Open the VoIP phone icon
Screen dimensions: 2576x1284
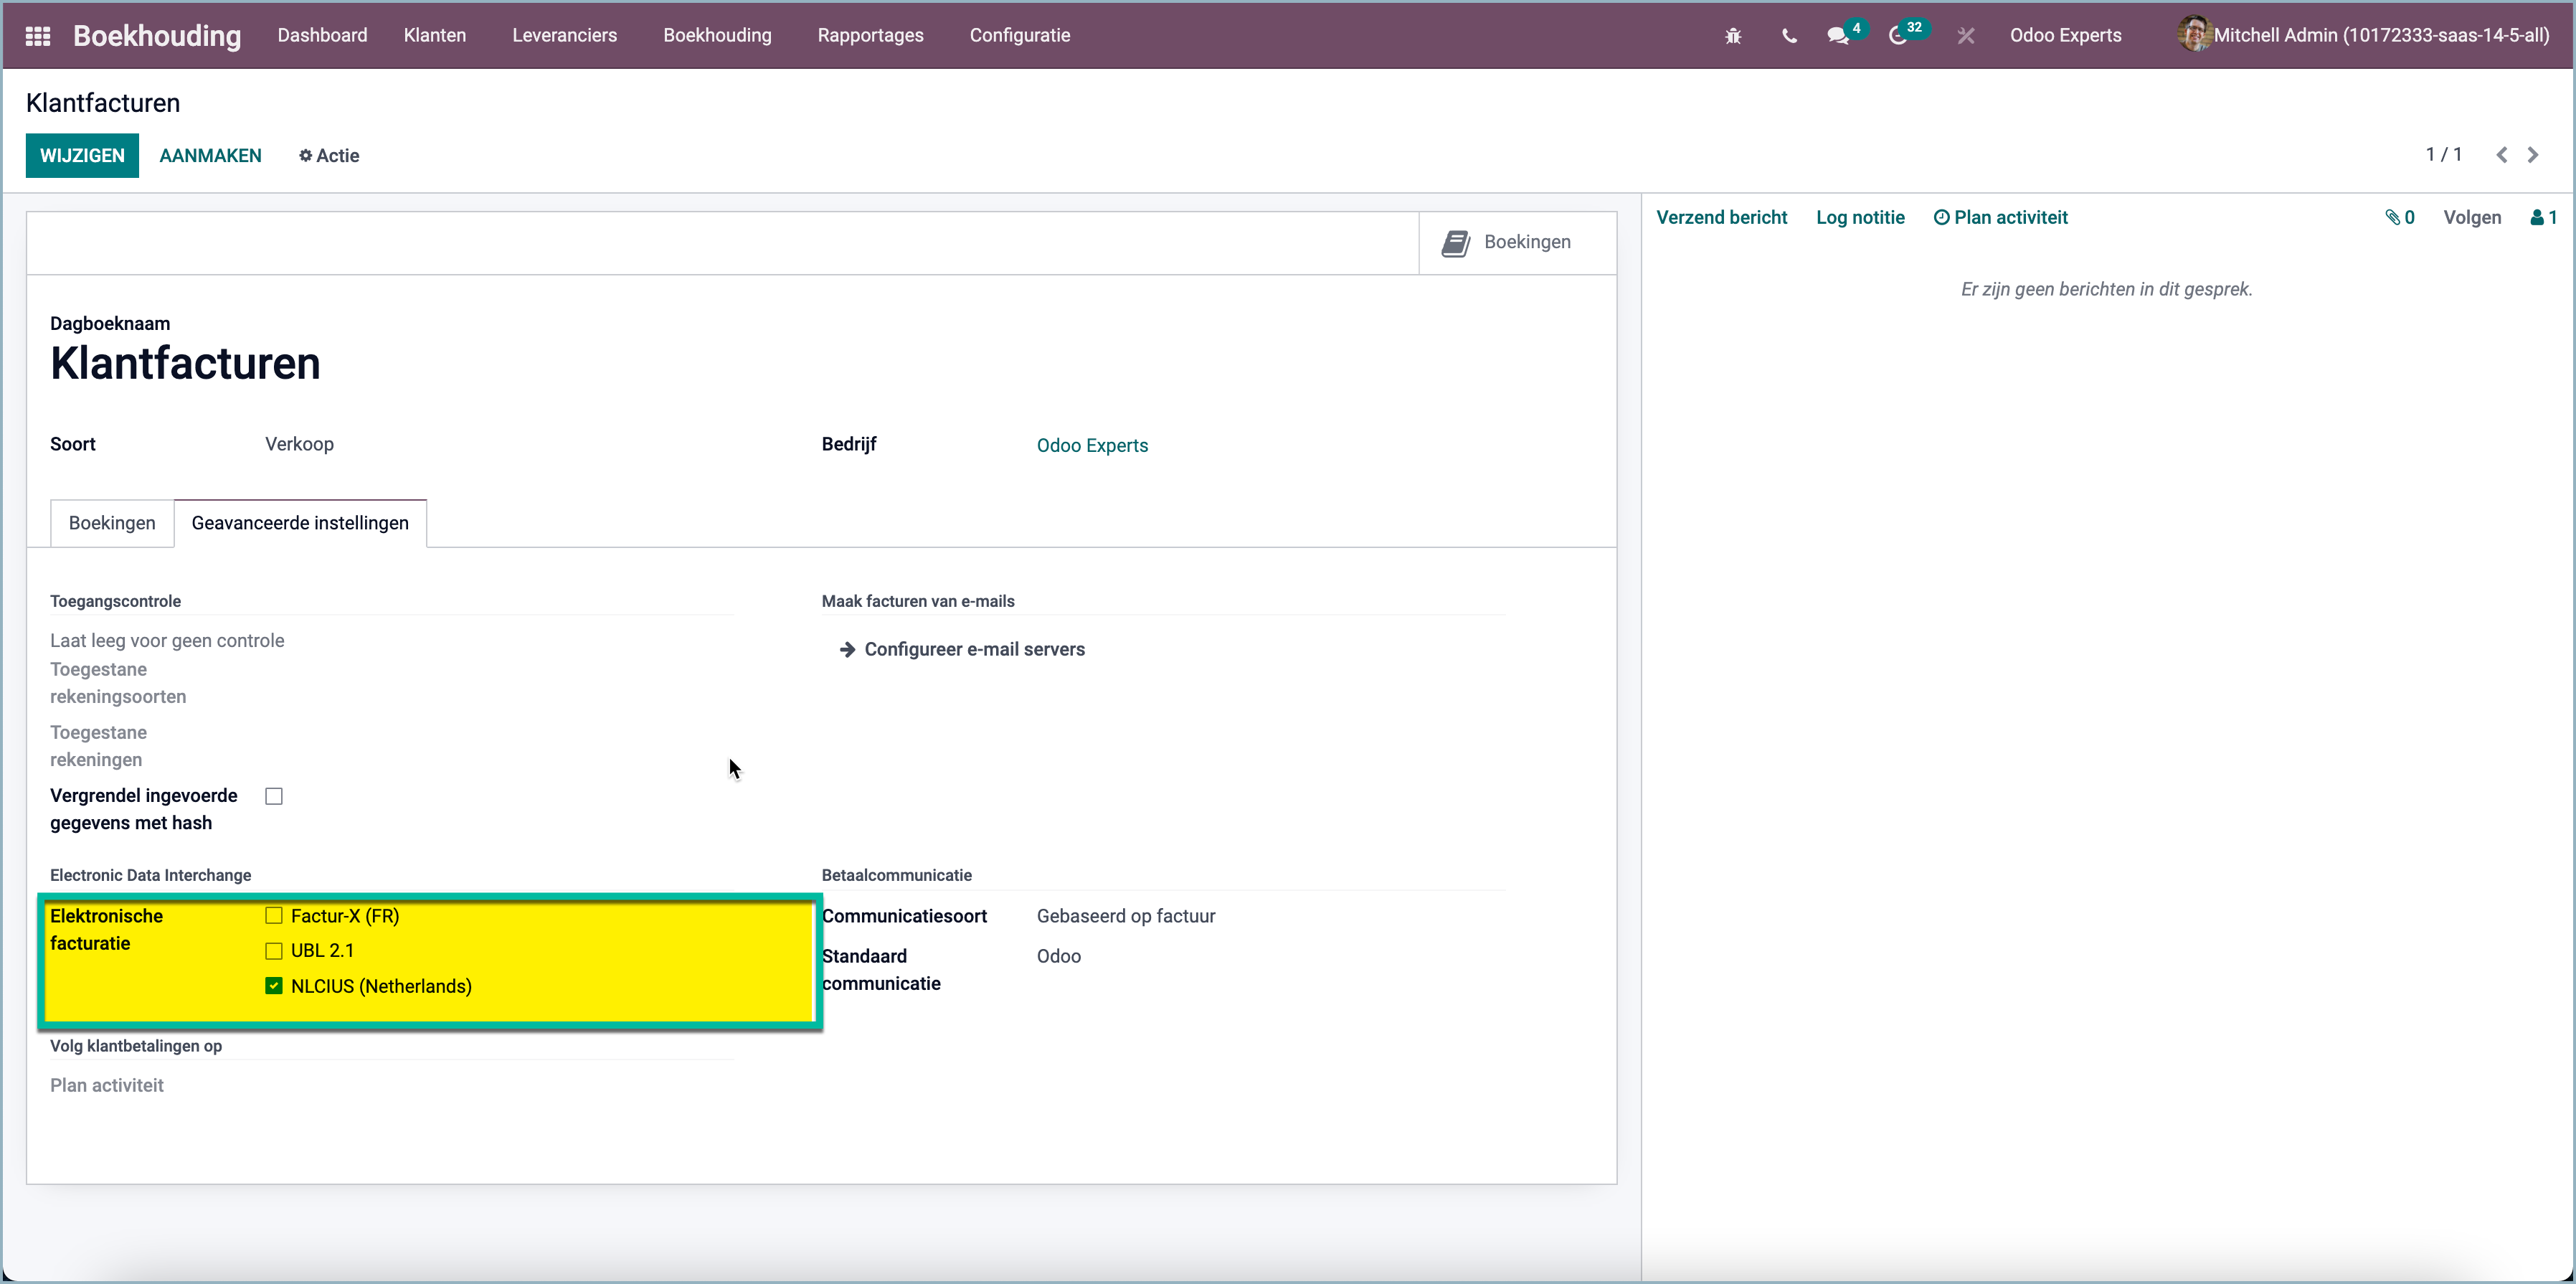click(x=1789, y=36)
